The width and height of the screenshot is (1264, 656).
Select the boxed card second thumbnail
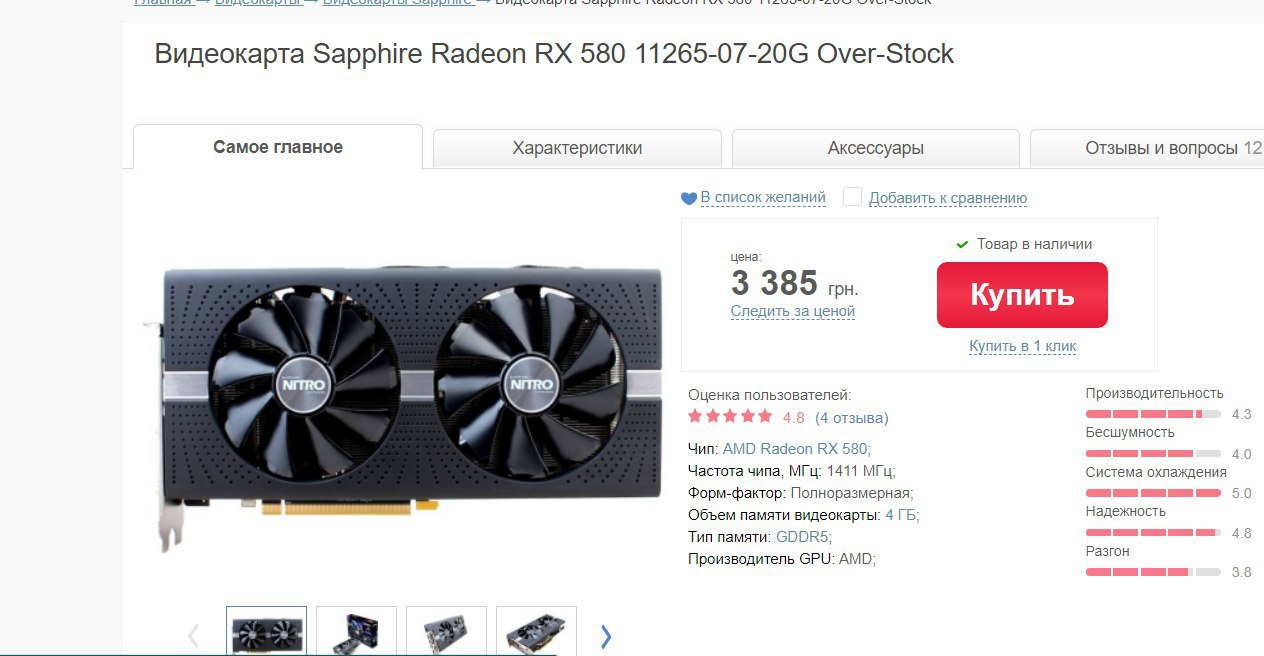[356, 631]
